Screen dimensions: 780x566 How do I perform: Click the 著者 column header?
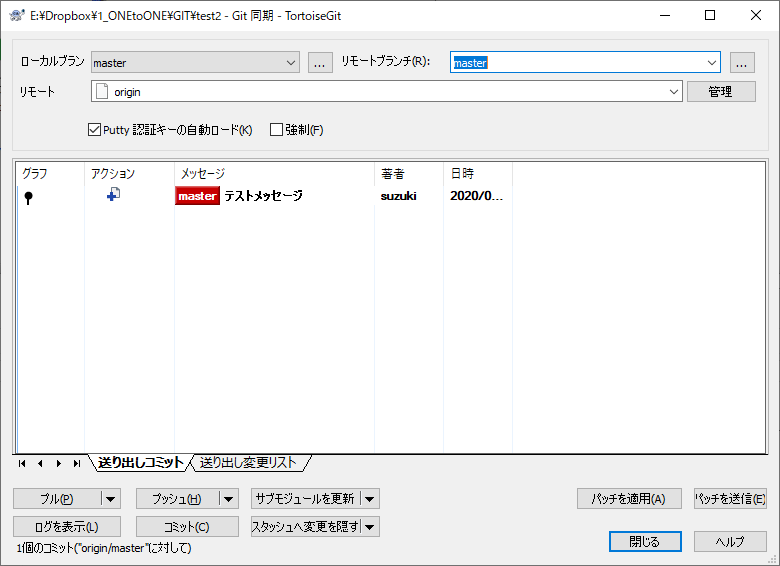tap(408, 174)
